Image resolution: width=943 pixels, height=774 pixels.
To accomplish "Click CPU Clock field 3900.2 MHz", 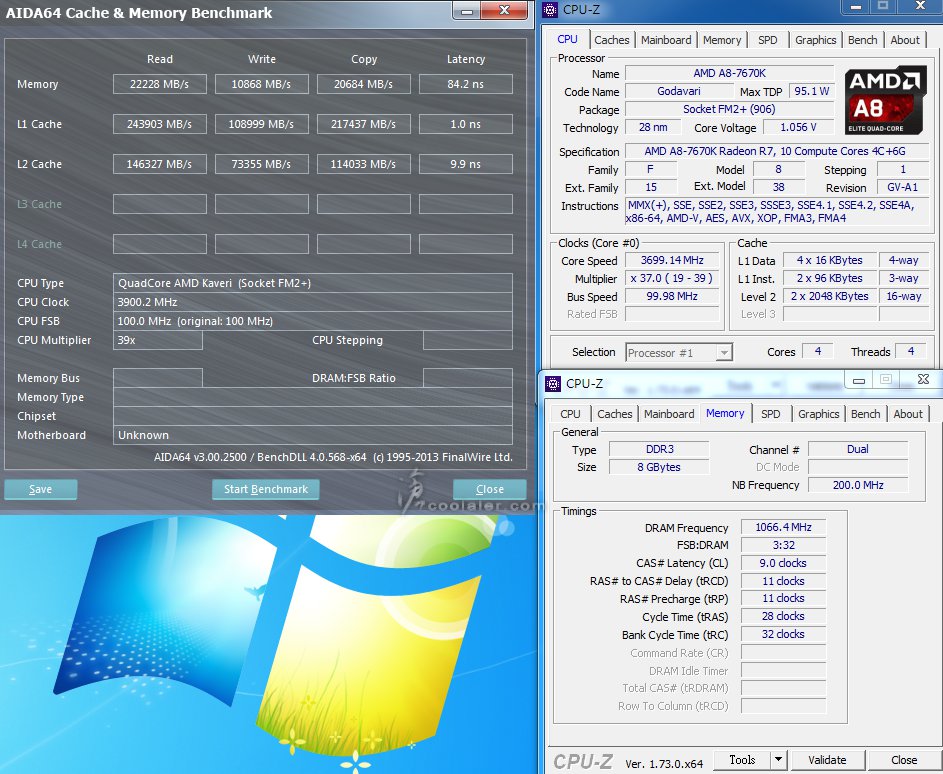I will pyautogui.click(x=313, y=302).
